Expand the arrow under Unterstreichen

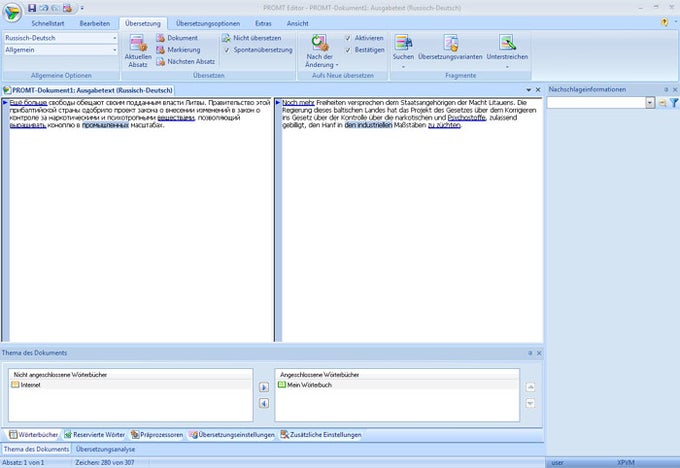click(x=507, y=67)
